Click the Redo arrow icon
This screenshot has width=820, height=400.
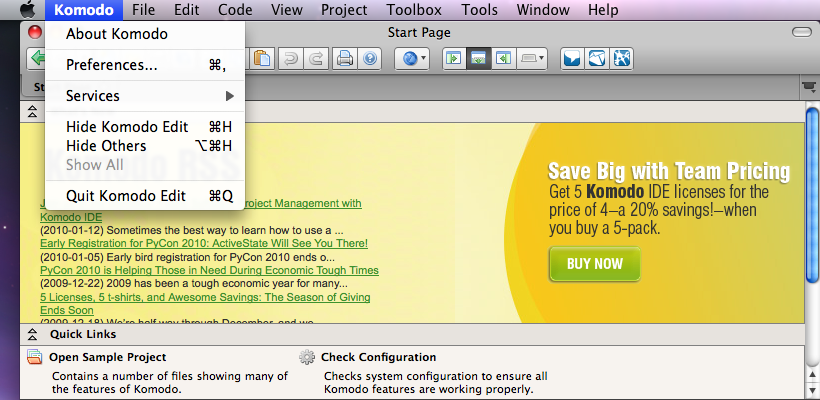click(316, 59)
